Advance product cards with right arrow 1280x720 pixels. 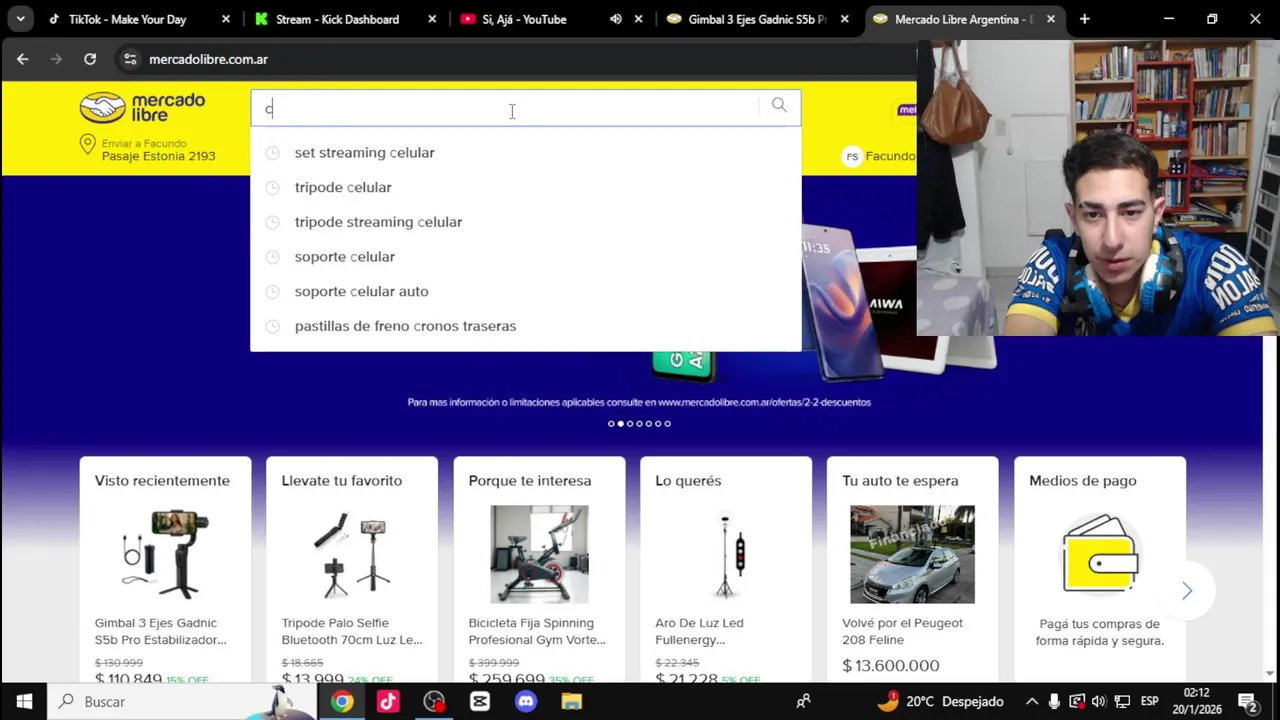[1187, 591]
